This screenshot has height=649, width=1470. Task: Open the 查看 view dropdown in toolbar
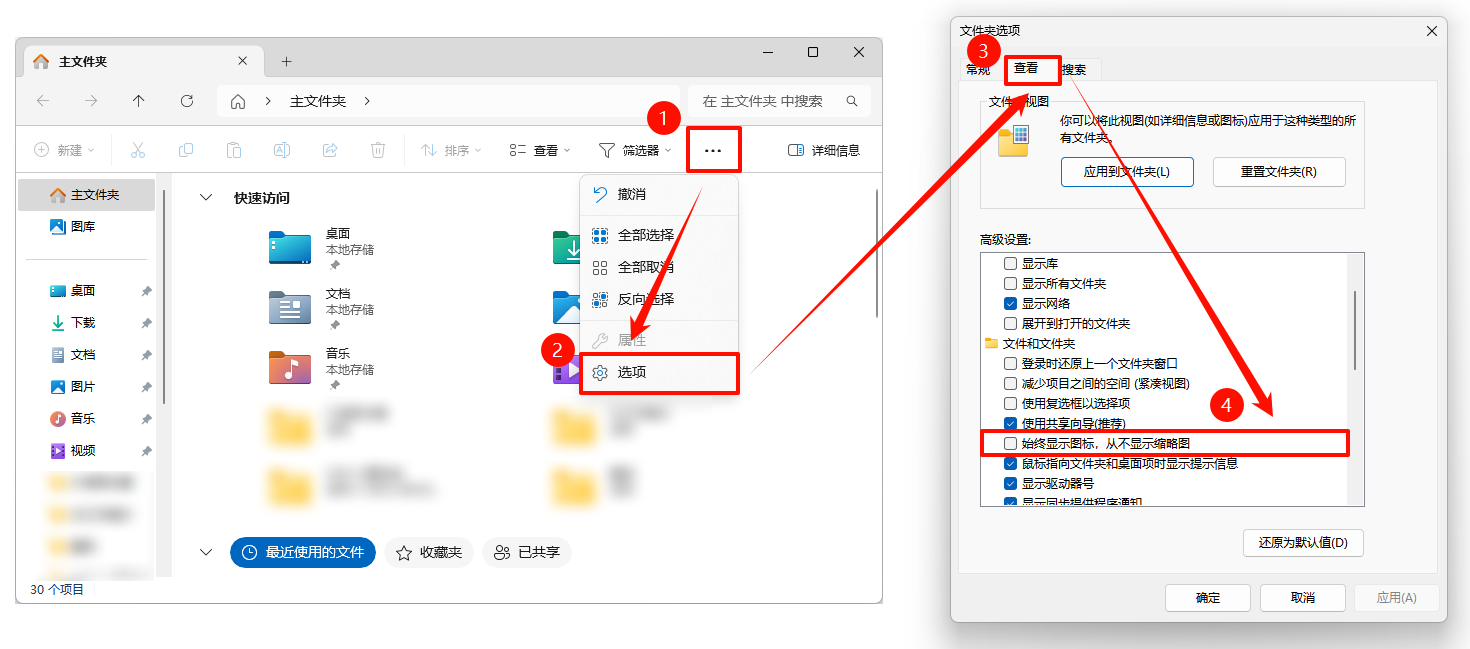point(540,150)
